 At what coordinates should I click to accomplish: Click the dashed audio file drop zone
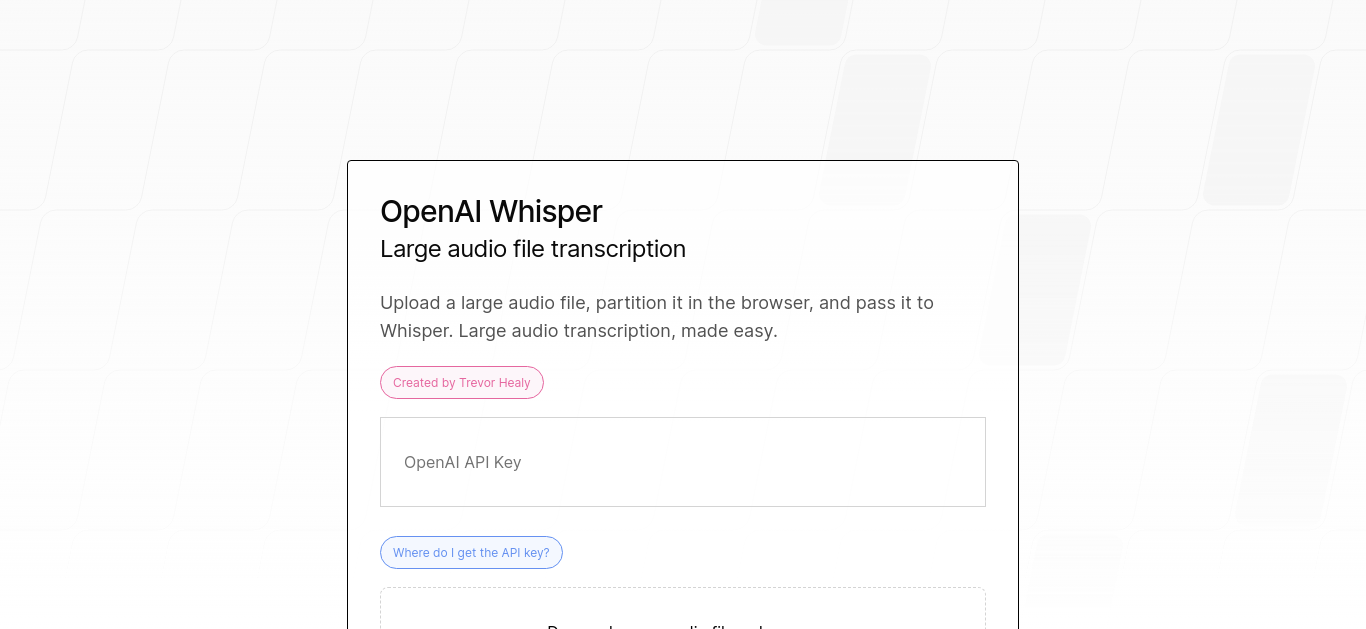click(683, 608)
